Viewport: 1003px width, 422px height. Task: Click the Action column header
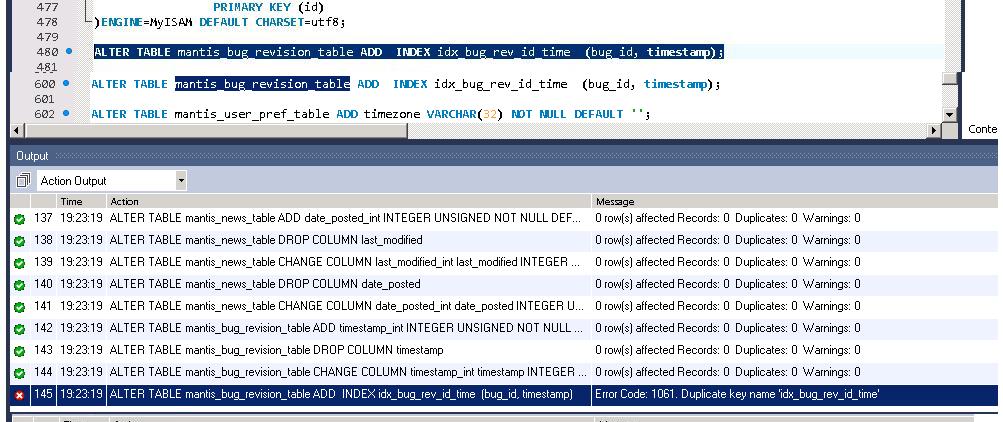pyautogui.click(x=124, y=201)
